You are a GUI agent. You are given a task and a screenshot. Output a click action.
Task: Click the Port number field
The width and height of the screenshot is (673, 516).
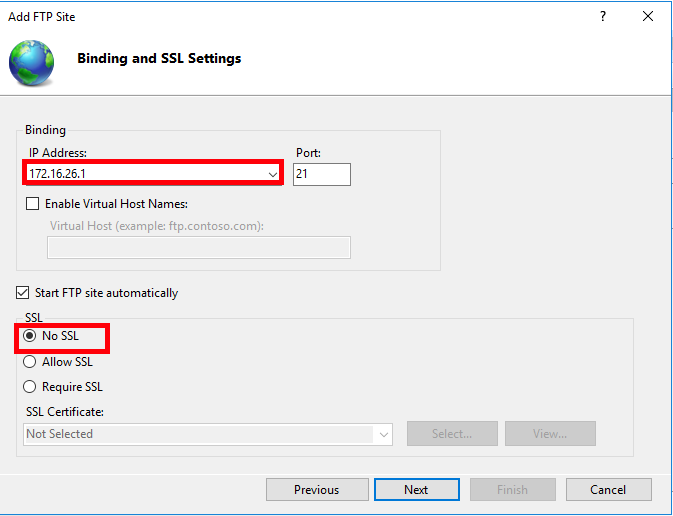click(322, 174)
